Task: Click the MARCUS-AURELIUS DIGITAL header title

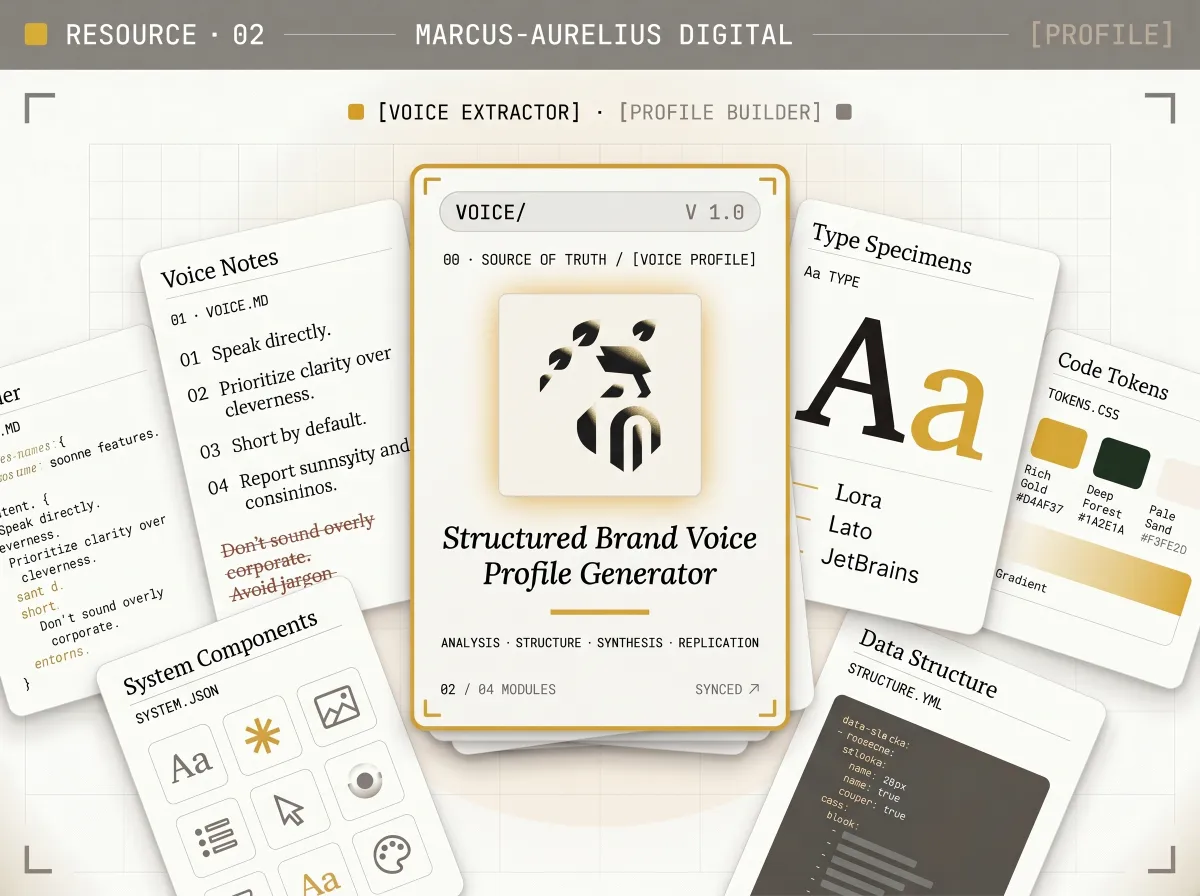Action: click(x=604, y=35)
